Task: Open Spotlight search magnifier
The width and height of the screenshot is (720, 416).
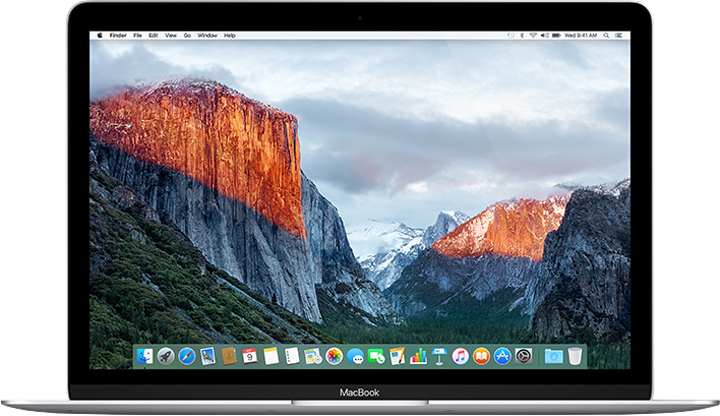Action: point(607,35)
